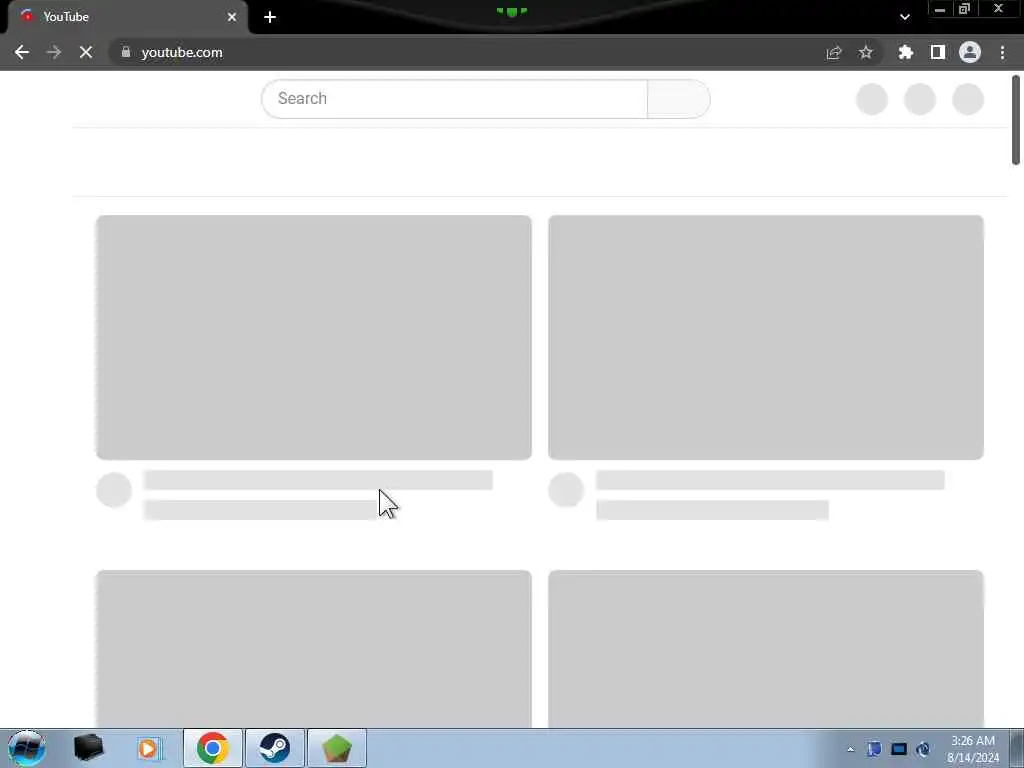
Task: Restore down the Chrome window
Action: [965, 9]
